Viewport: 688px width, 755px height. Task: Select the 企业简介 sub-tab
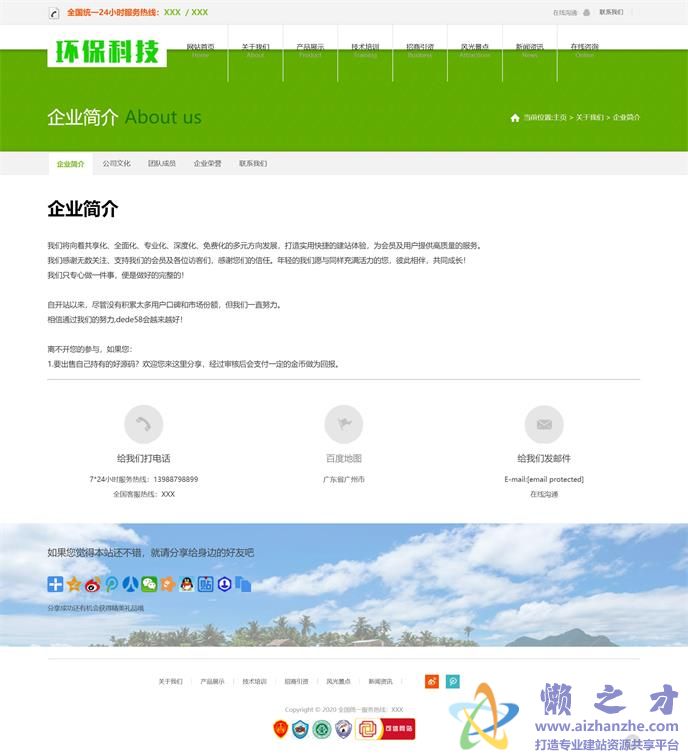tap(70, 164)
